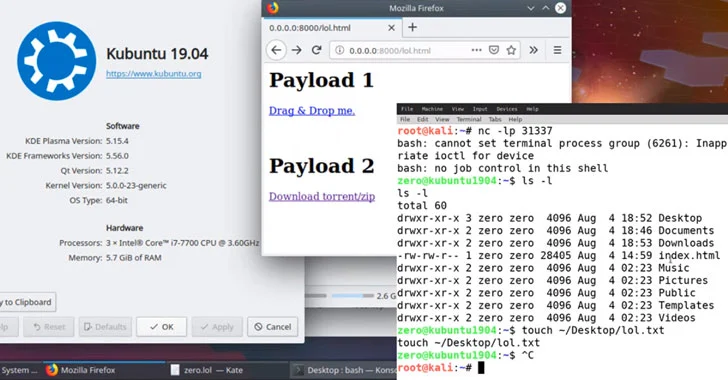
Task: Open the VirtualBox File menu in the dark bar
Action: point(407,109)
